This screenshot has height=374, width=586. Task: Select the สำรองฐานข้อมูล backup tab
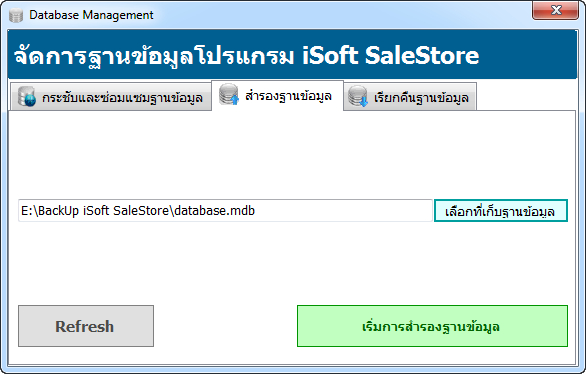coord(277,96)
